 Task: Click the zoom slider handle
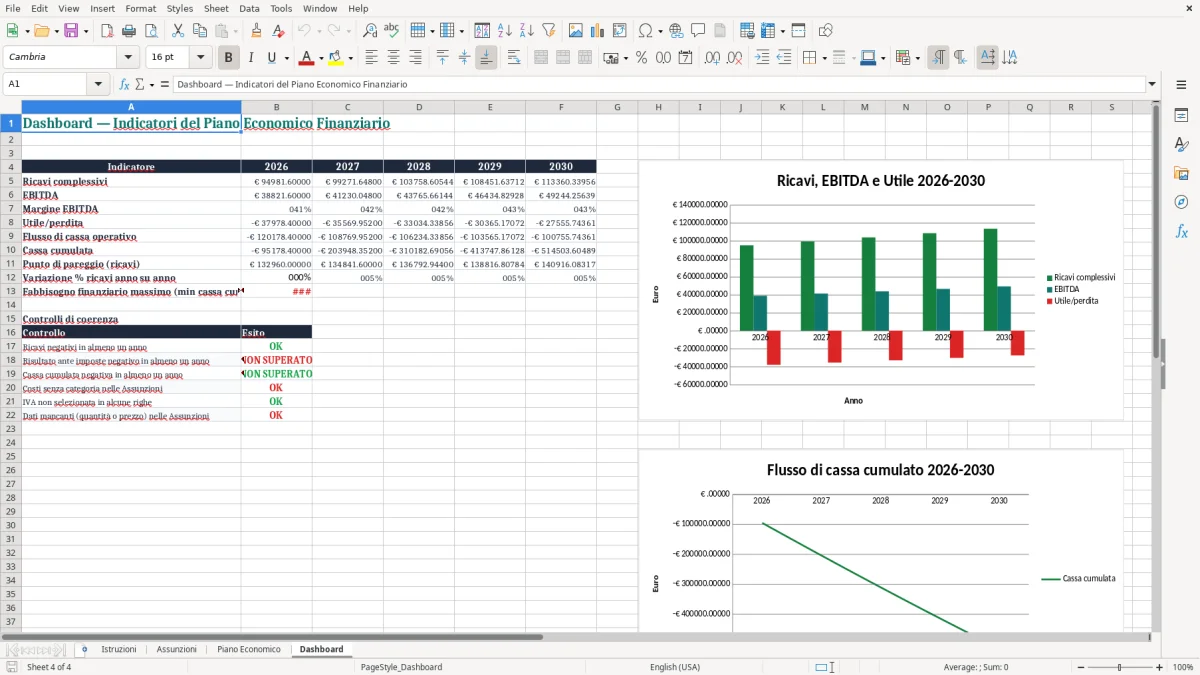point(1119,667)
